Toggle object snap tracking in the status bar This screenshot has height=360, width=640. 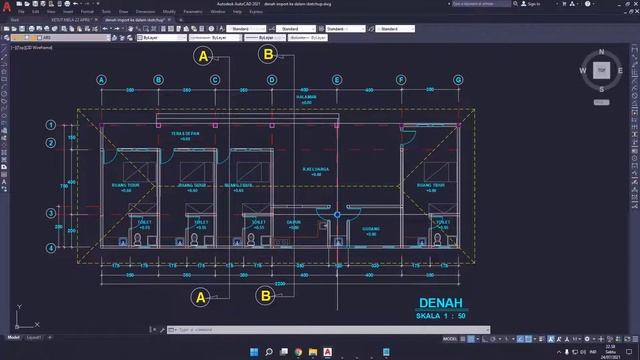(520, 339)
